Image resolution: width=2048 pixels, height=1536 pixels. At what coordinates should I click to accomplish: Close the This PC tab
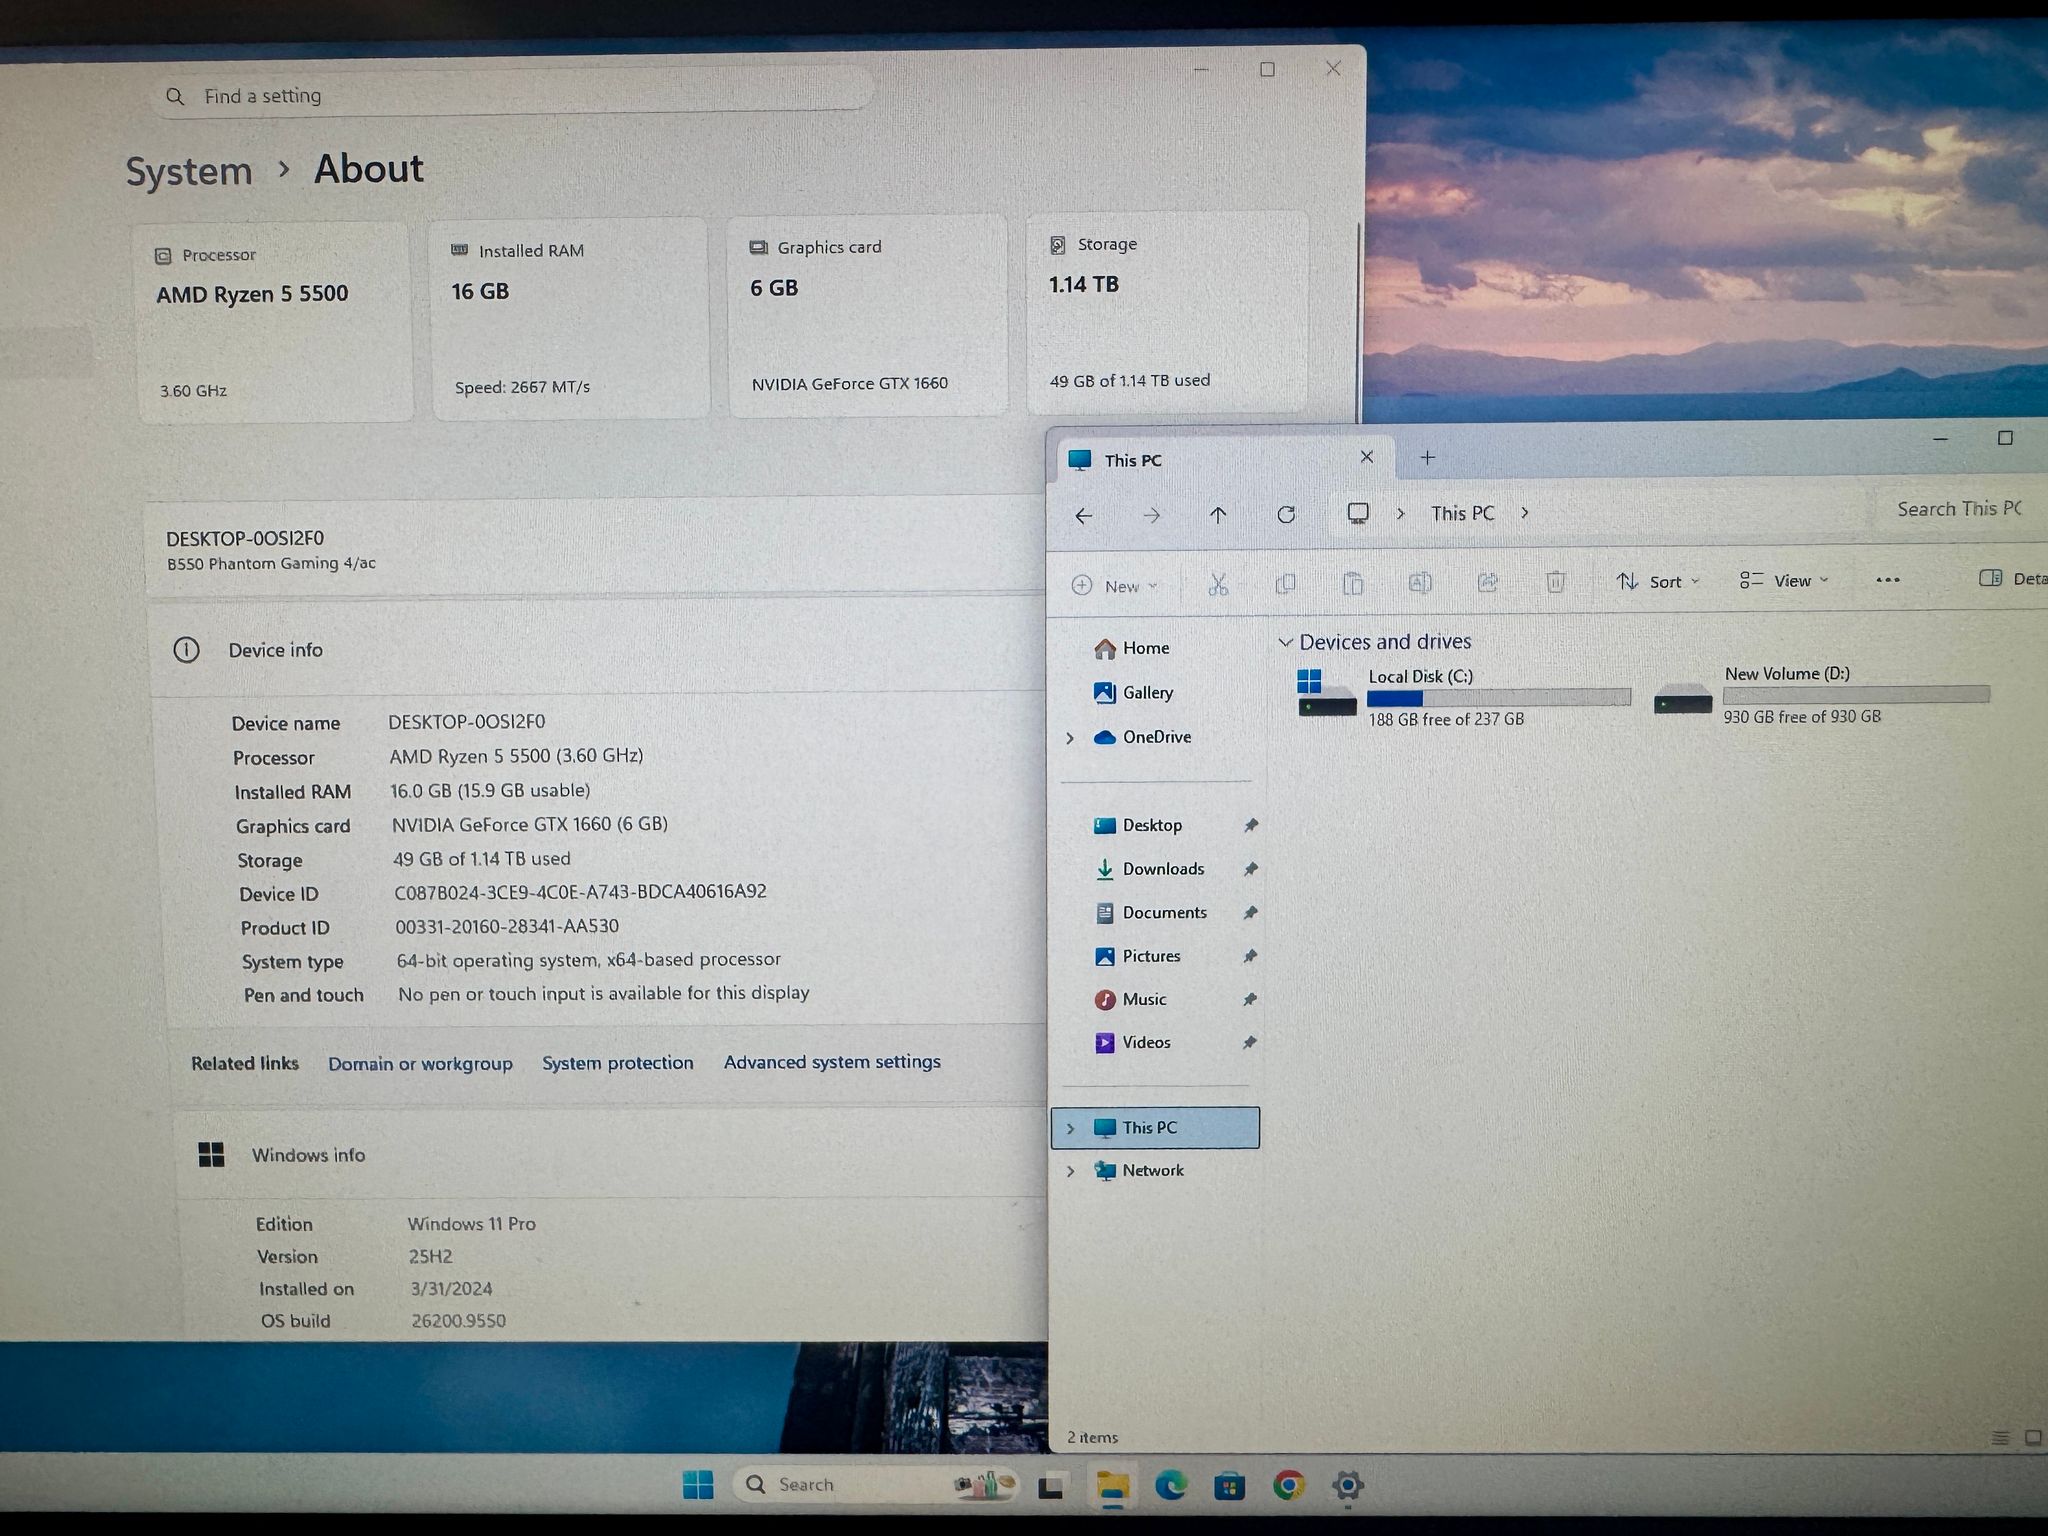[x=1367, y=457]
